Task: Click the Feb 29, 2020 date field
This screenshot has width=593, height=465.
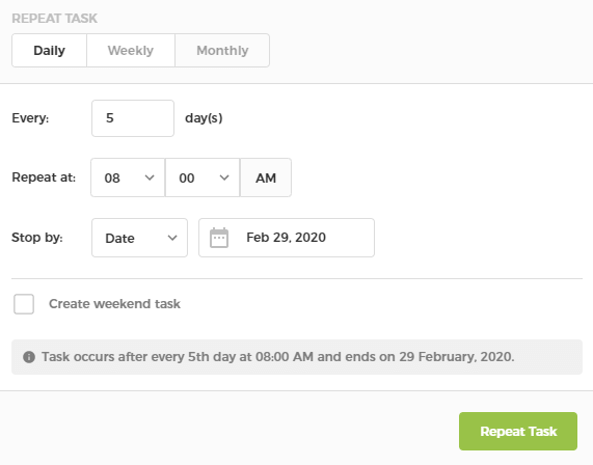Action: pos(287,238)
